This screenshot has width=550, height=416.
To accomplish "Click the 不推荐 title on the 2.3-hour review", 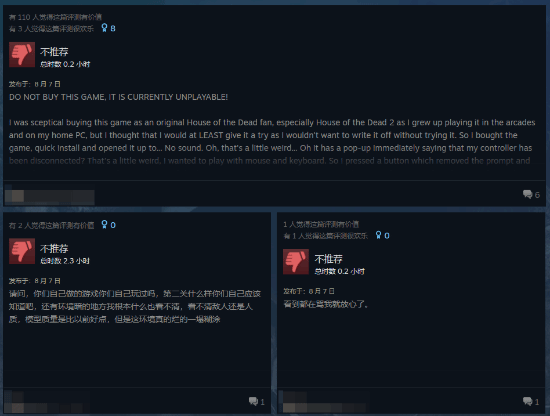I will coord(54,249).
